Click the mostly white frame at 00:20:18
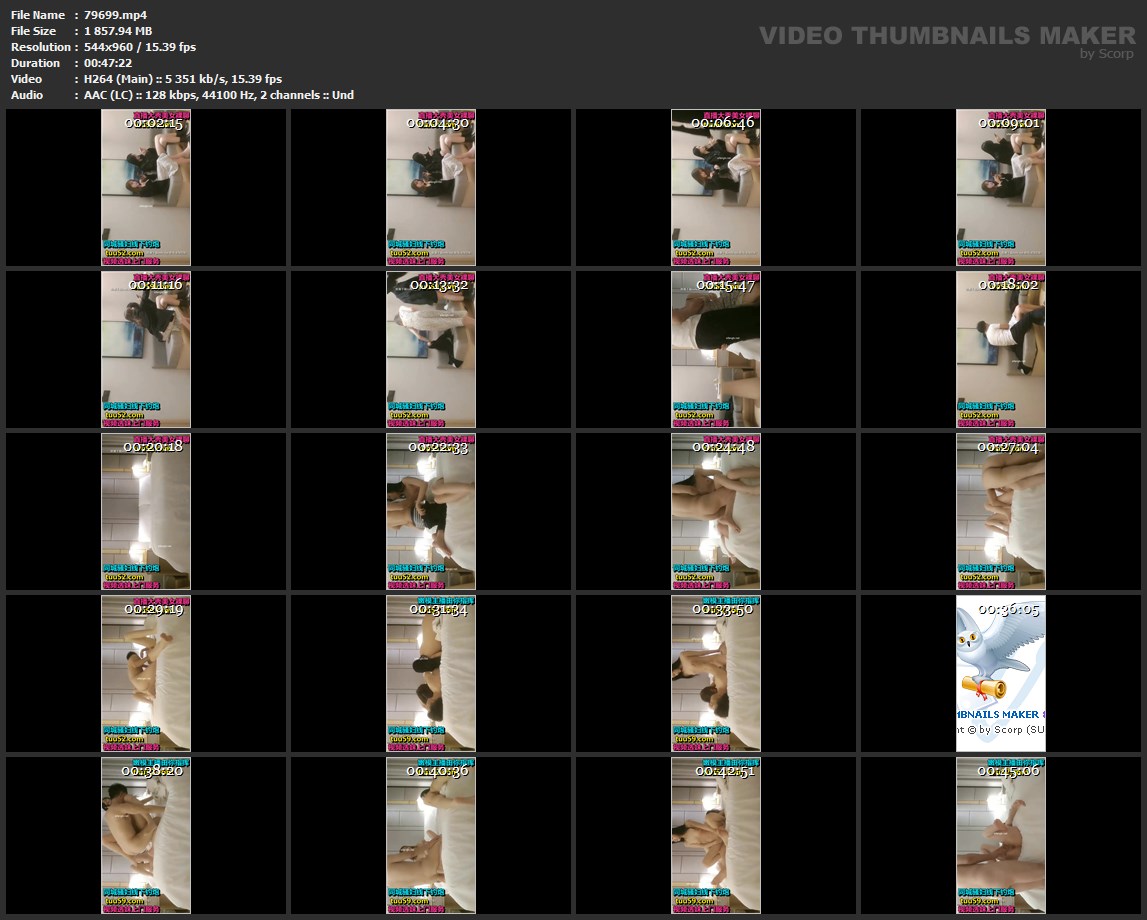1147x920 pixels. (146, 511)
